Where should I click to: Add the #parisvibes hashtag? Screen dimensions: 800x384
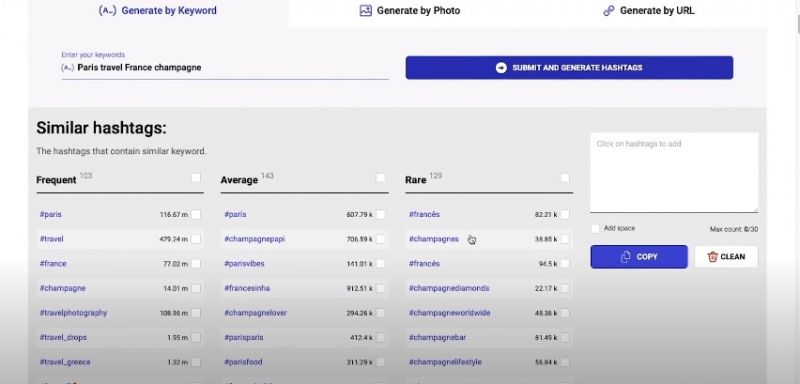[244, 264]
